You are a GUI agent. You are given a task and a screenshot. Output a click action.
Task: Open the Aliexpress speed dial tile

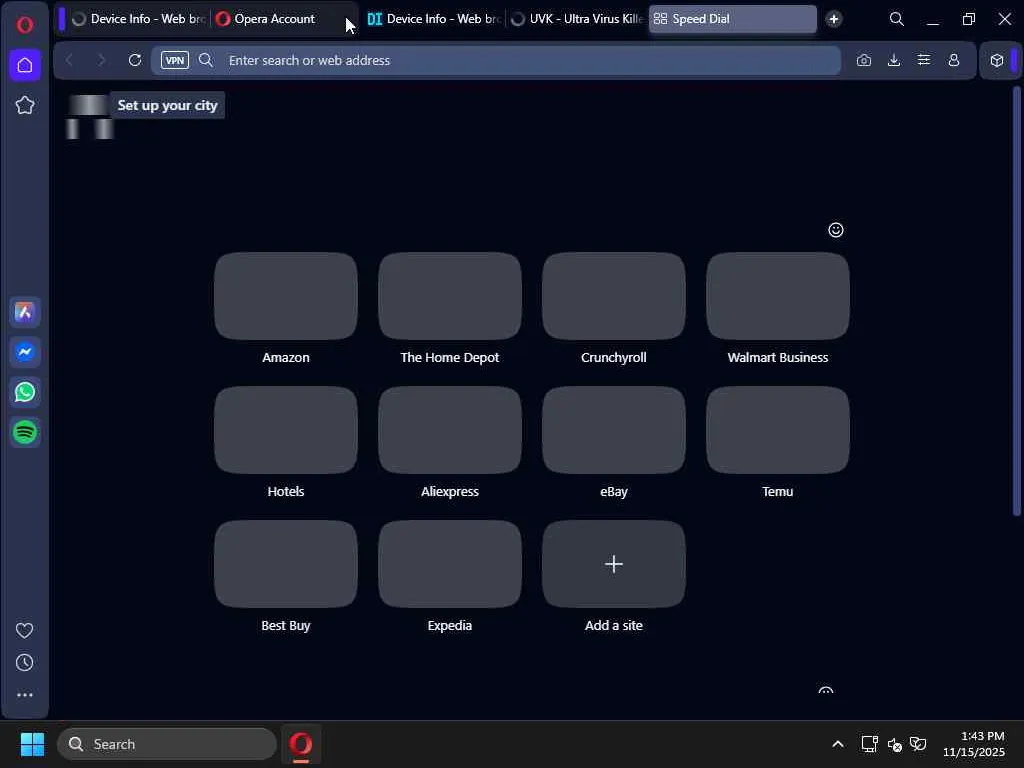tap(449, 430)
